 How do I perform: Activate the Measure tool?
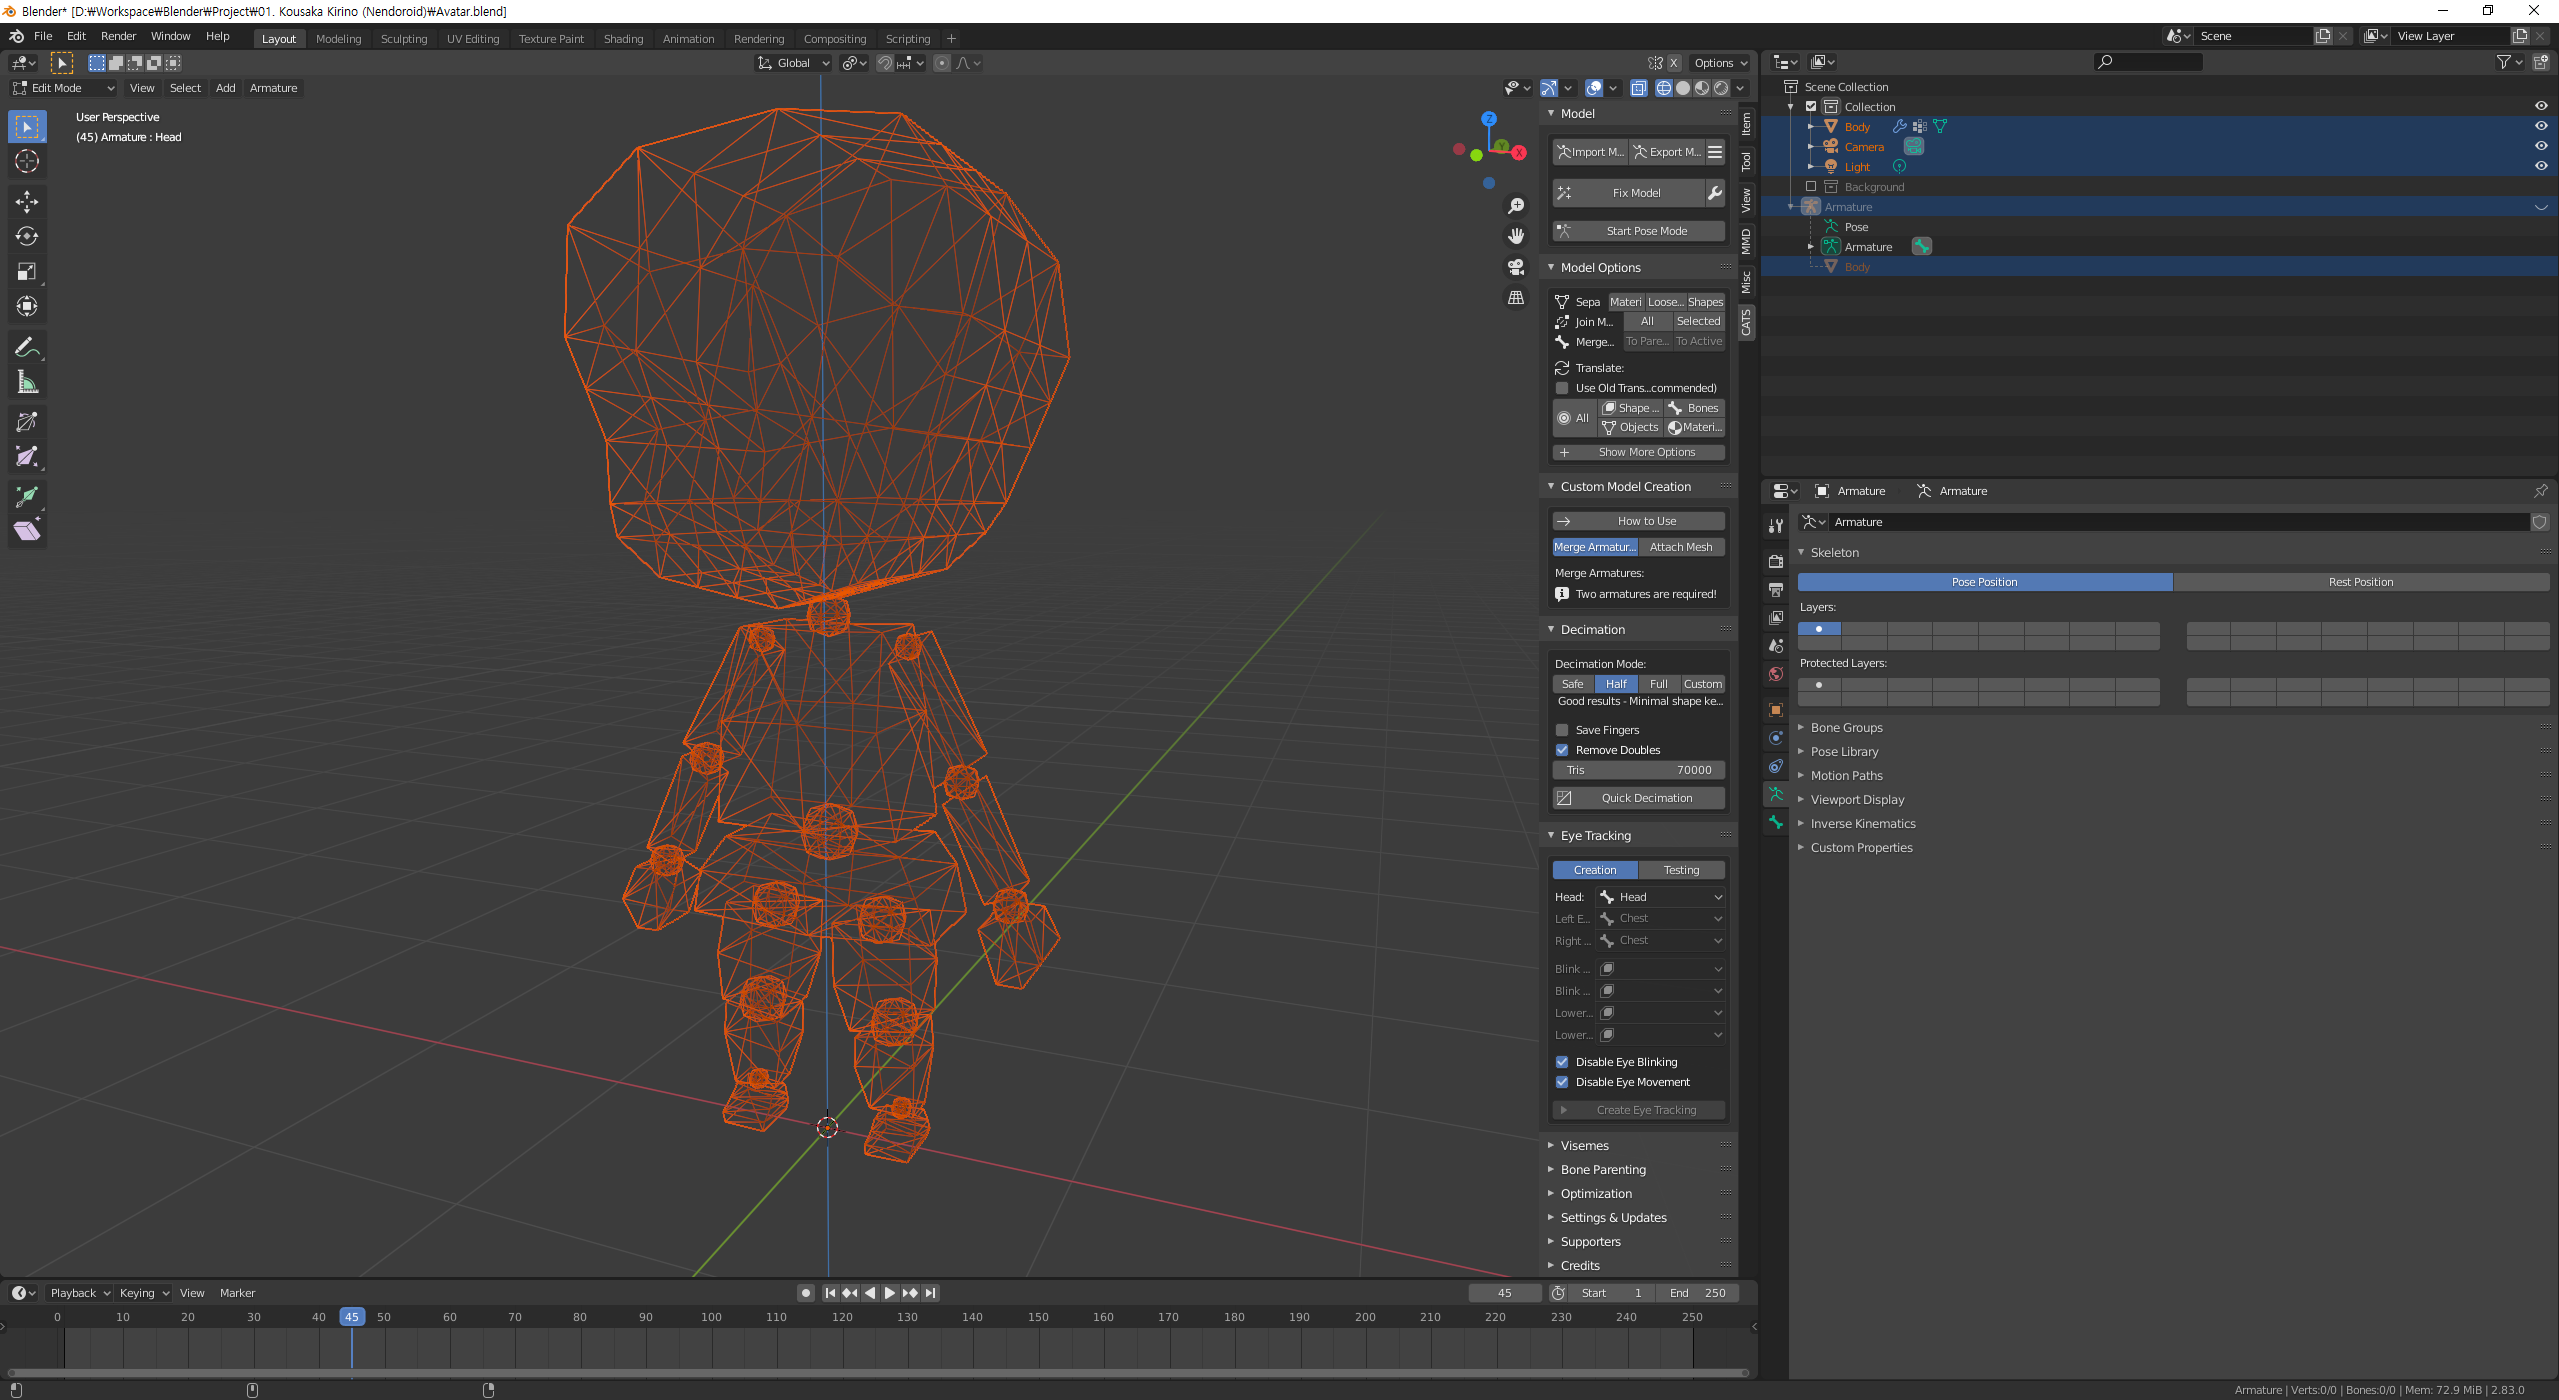[x=27, y=383]
